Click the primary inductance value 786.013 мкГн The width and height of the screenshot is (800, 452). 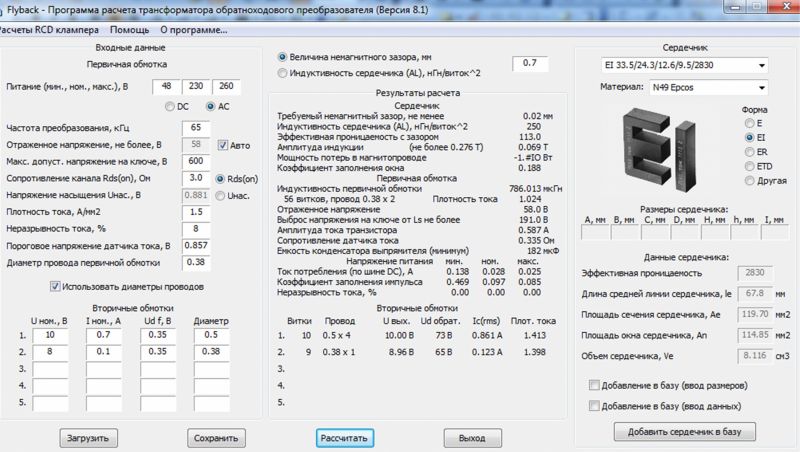[535, 189]
